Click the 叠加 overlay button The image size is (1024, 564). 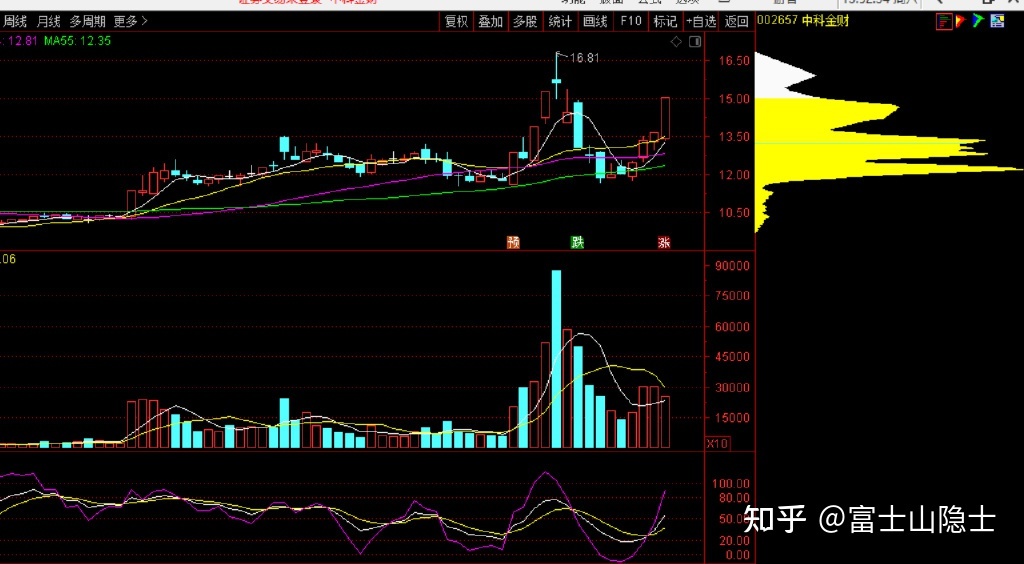490,22
